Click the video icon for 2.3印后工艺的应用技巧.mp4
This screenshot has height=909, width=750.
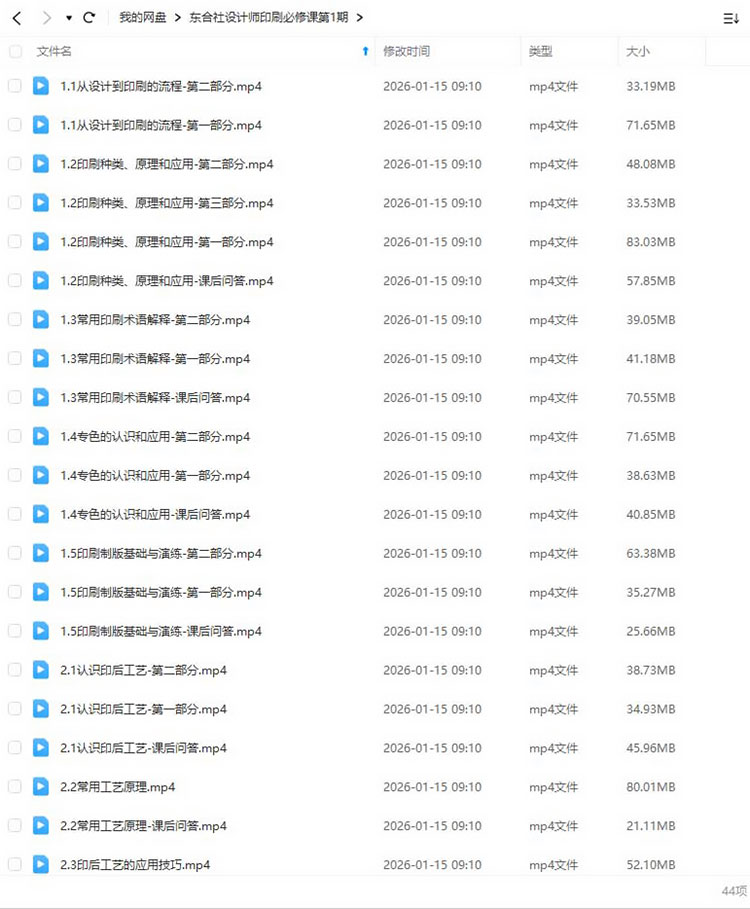41,864
